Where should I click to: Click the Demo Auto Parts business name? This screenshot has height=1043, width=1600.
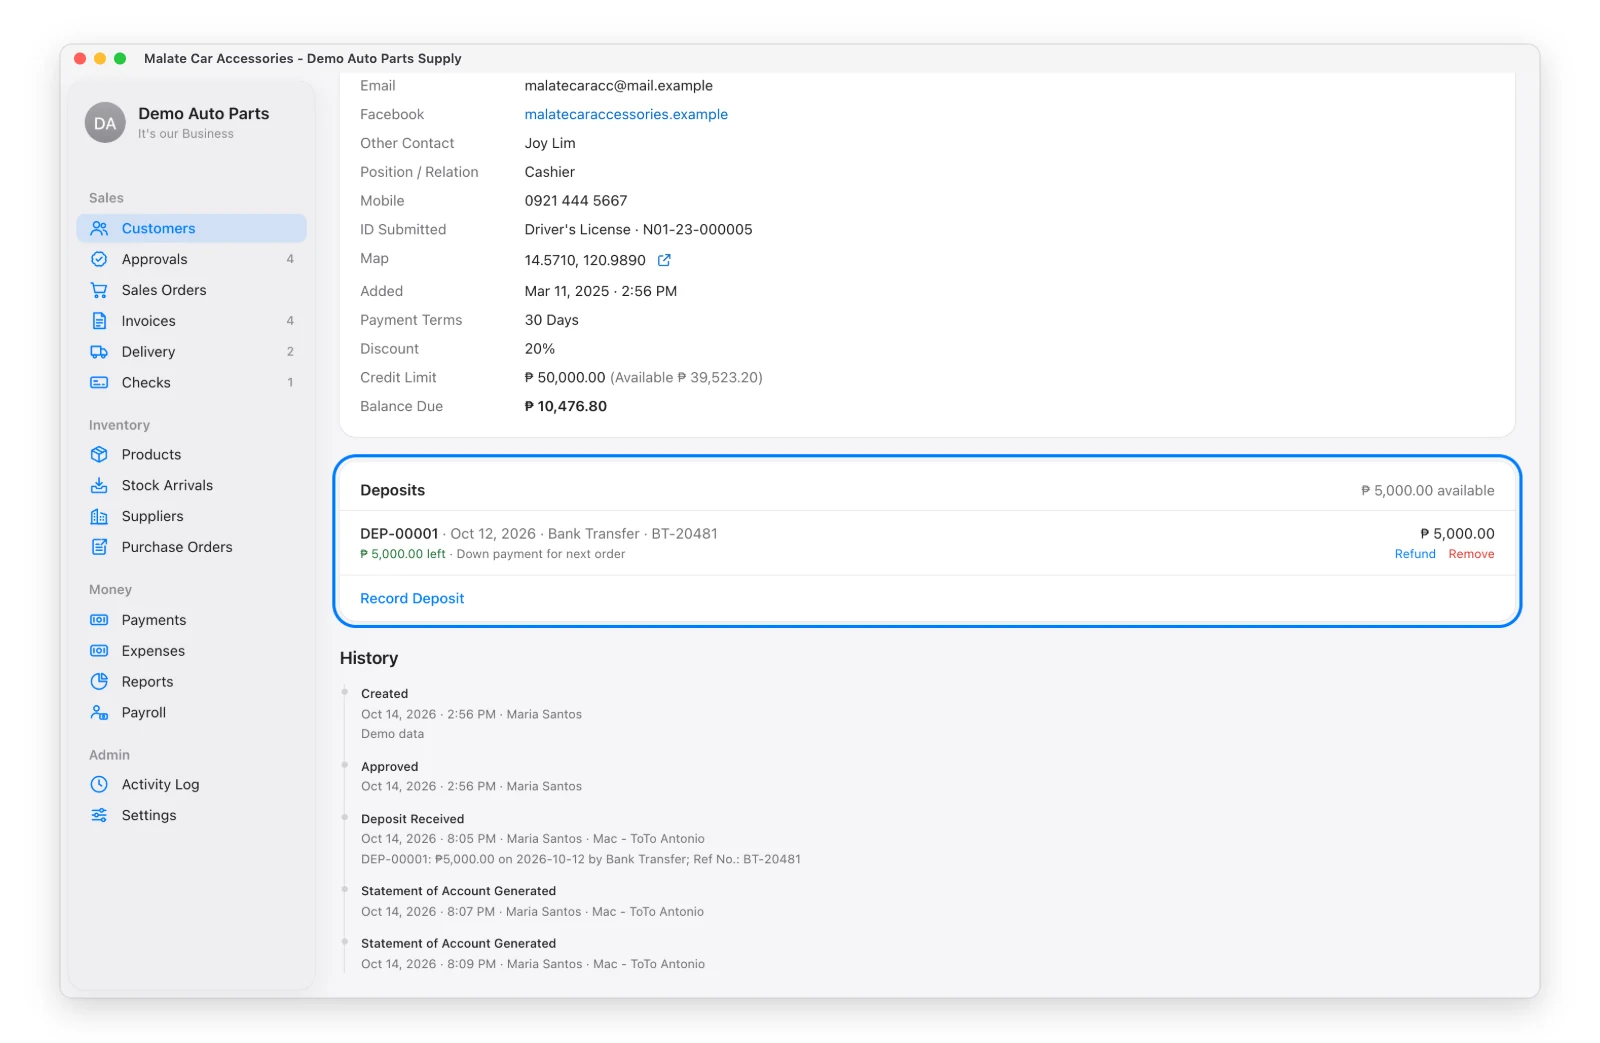pos(204,114)
